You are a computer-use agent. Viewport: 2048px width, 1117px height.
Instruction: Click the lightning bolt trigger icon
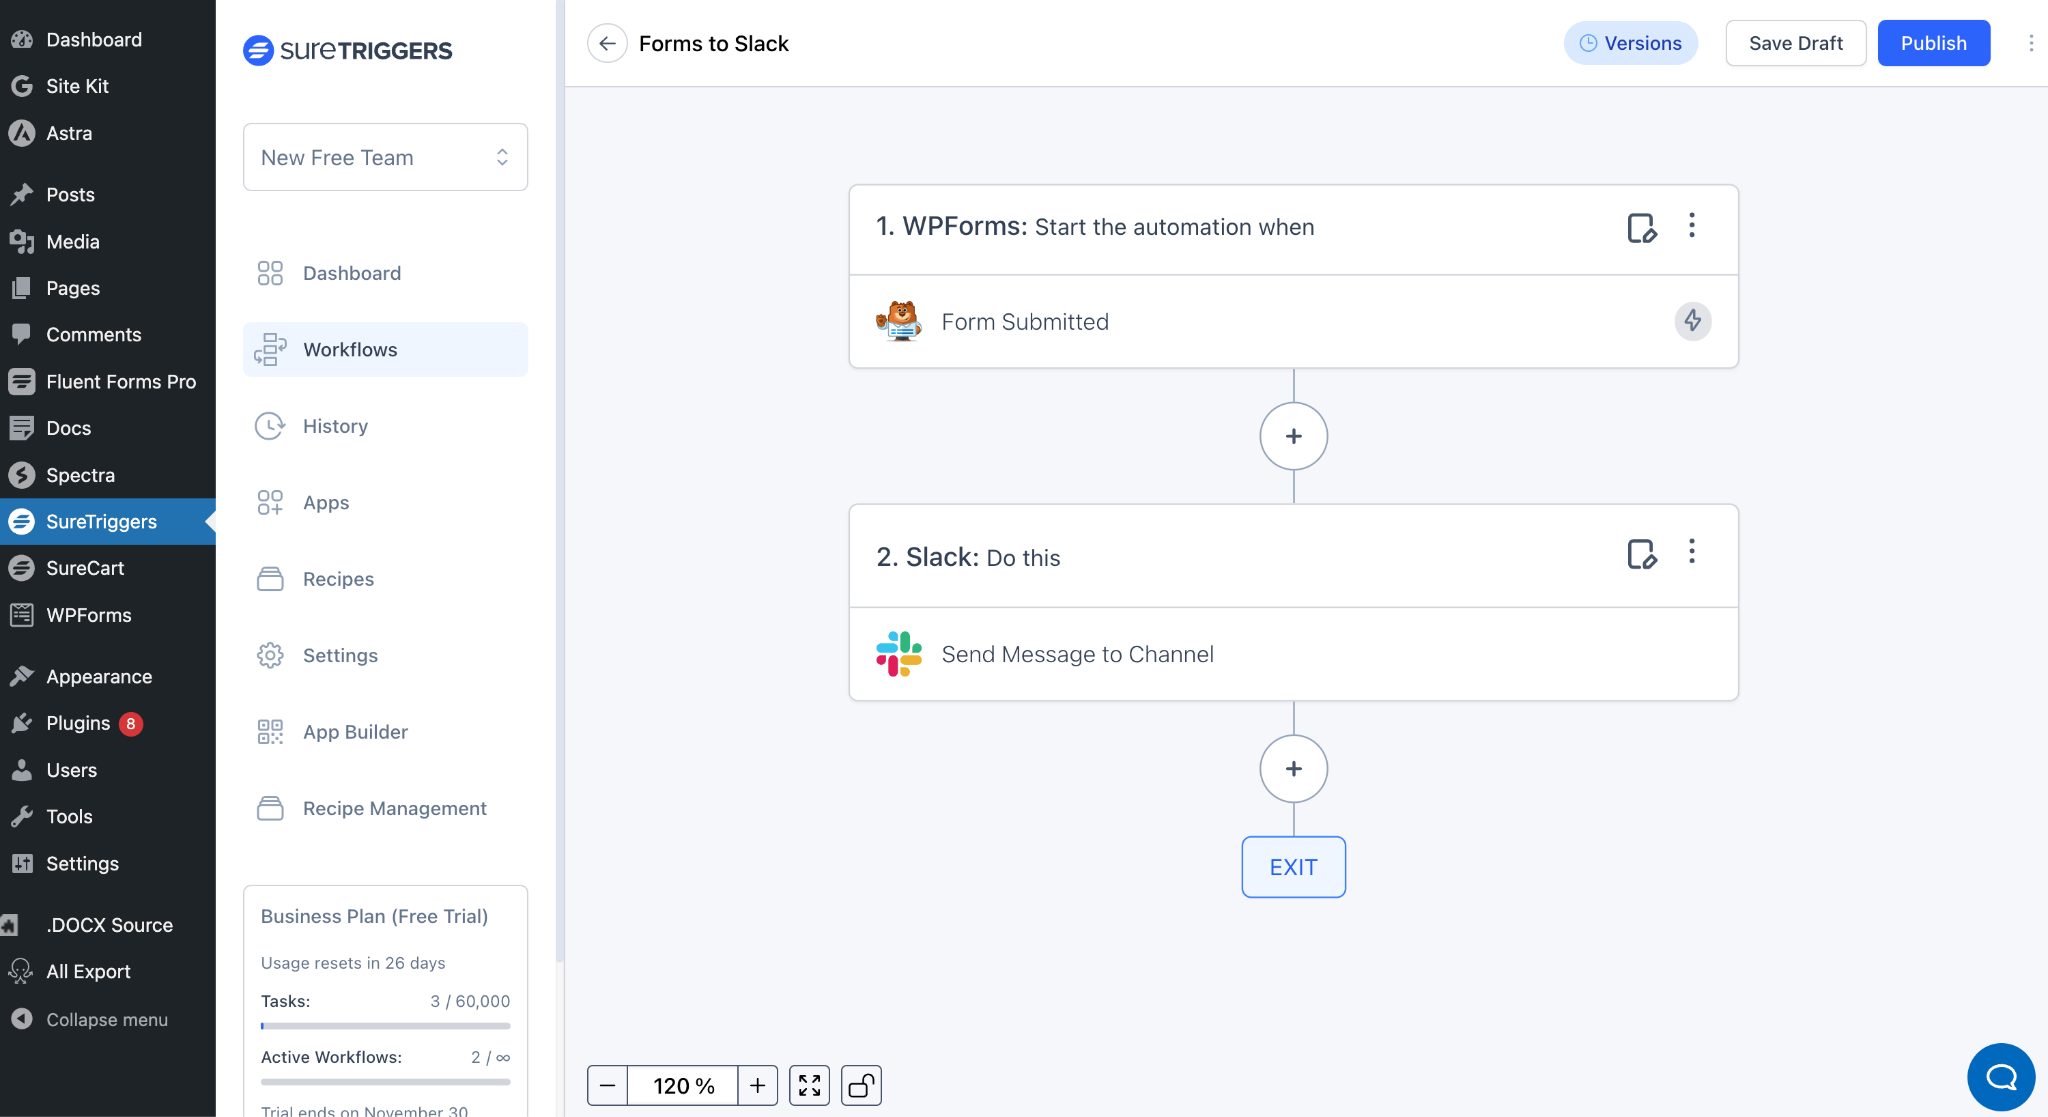coord(1693,321)
